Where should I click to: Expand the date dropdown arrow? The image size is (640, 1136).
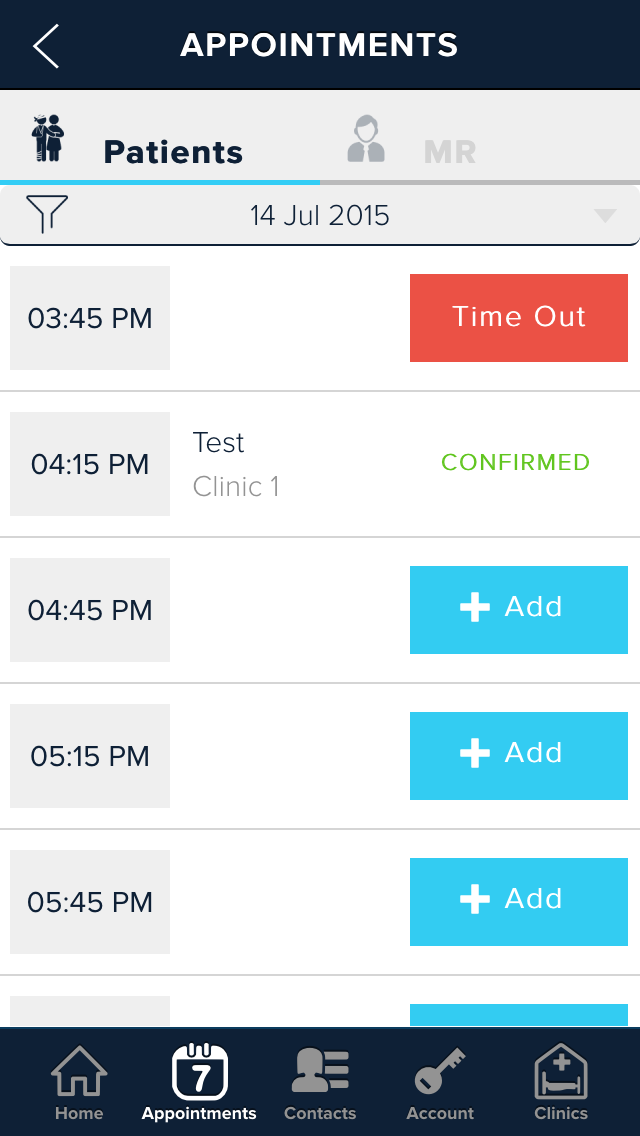click(x=605, y=215)
